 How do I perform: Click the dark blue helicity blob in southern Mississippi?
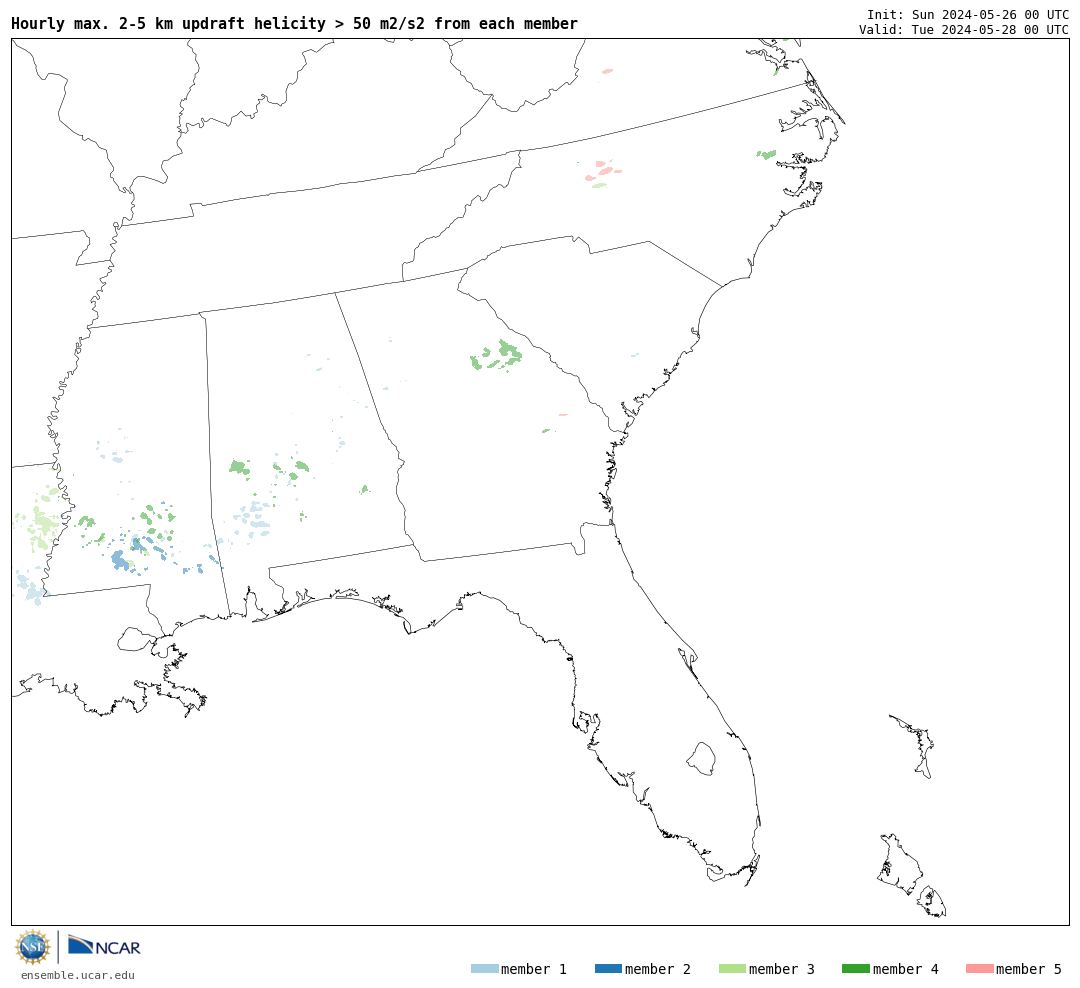point(121,560)
